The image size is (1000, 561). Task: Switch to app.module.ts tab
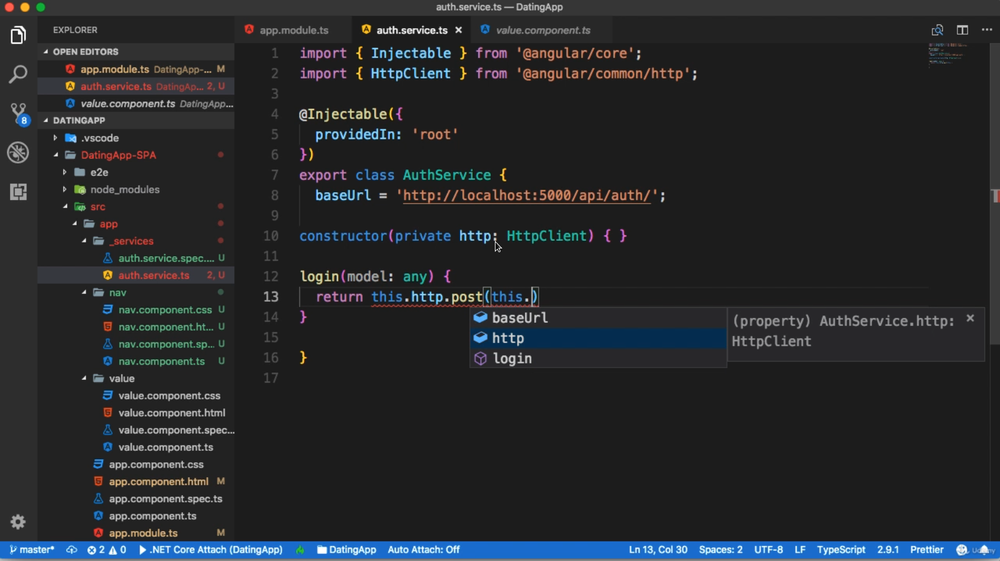293,30
